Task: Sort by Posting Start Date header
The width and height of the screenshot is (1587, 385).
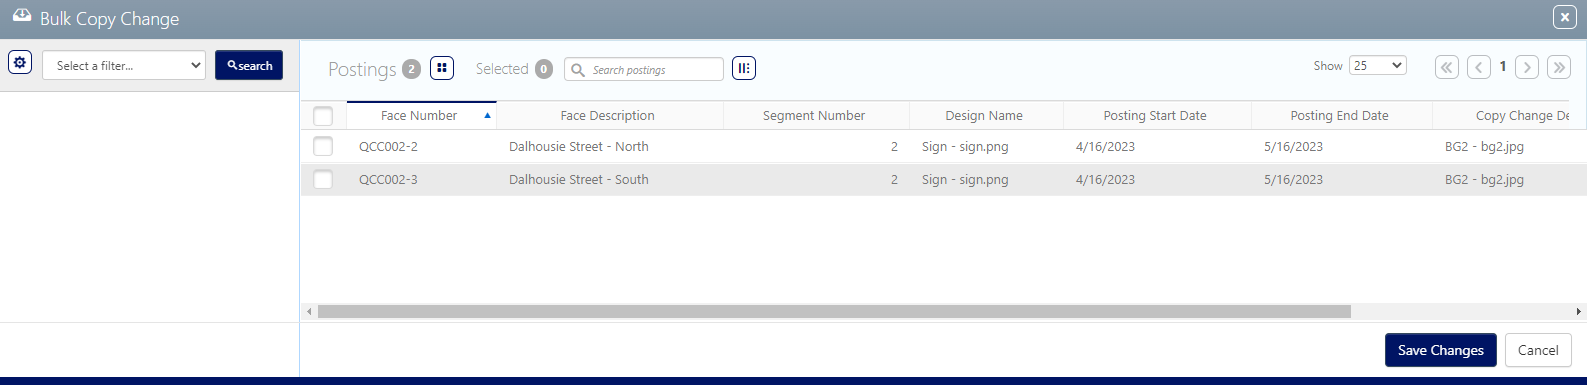Action: click(x=1155, y=116)
